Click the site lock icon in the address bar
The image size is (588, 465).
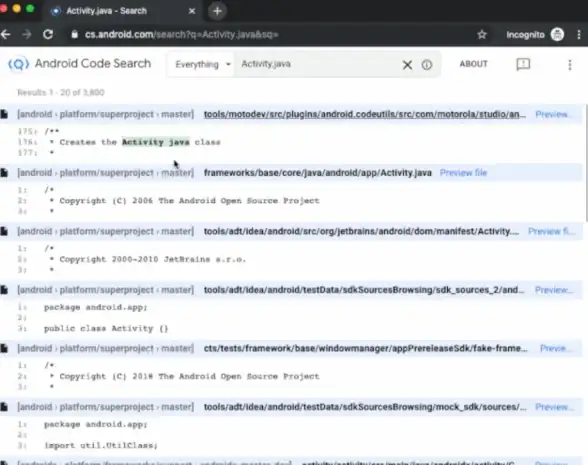(75, 34)
